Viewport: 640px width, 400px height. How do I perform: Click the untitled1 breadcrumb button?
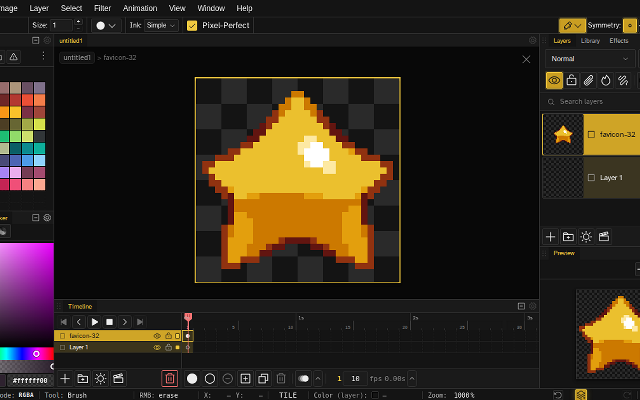click(x=77, y=58)
